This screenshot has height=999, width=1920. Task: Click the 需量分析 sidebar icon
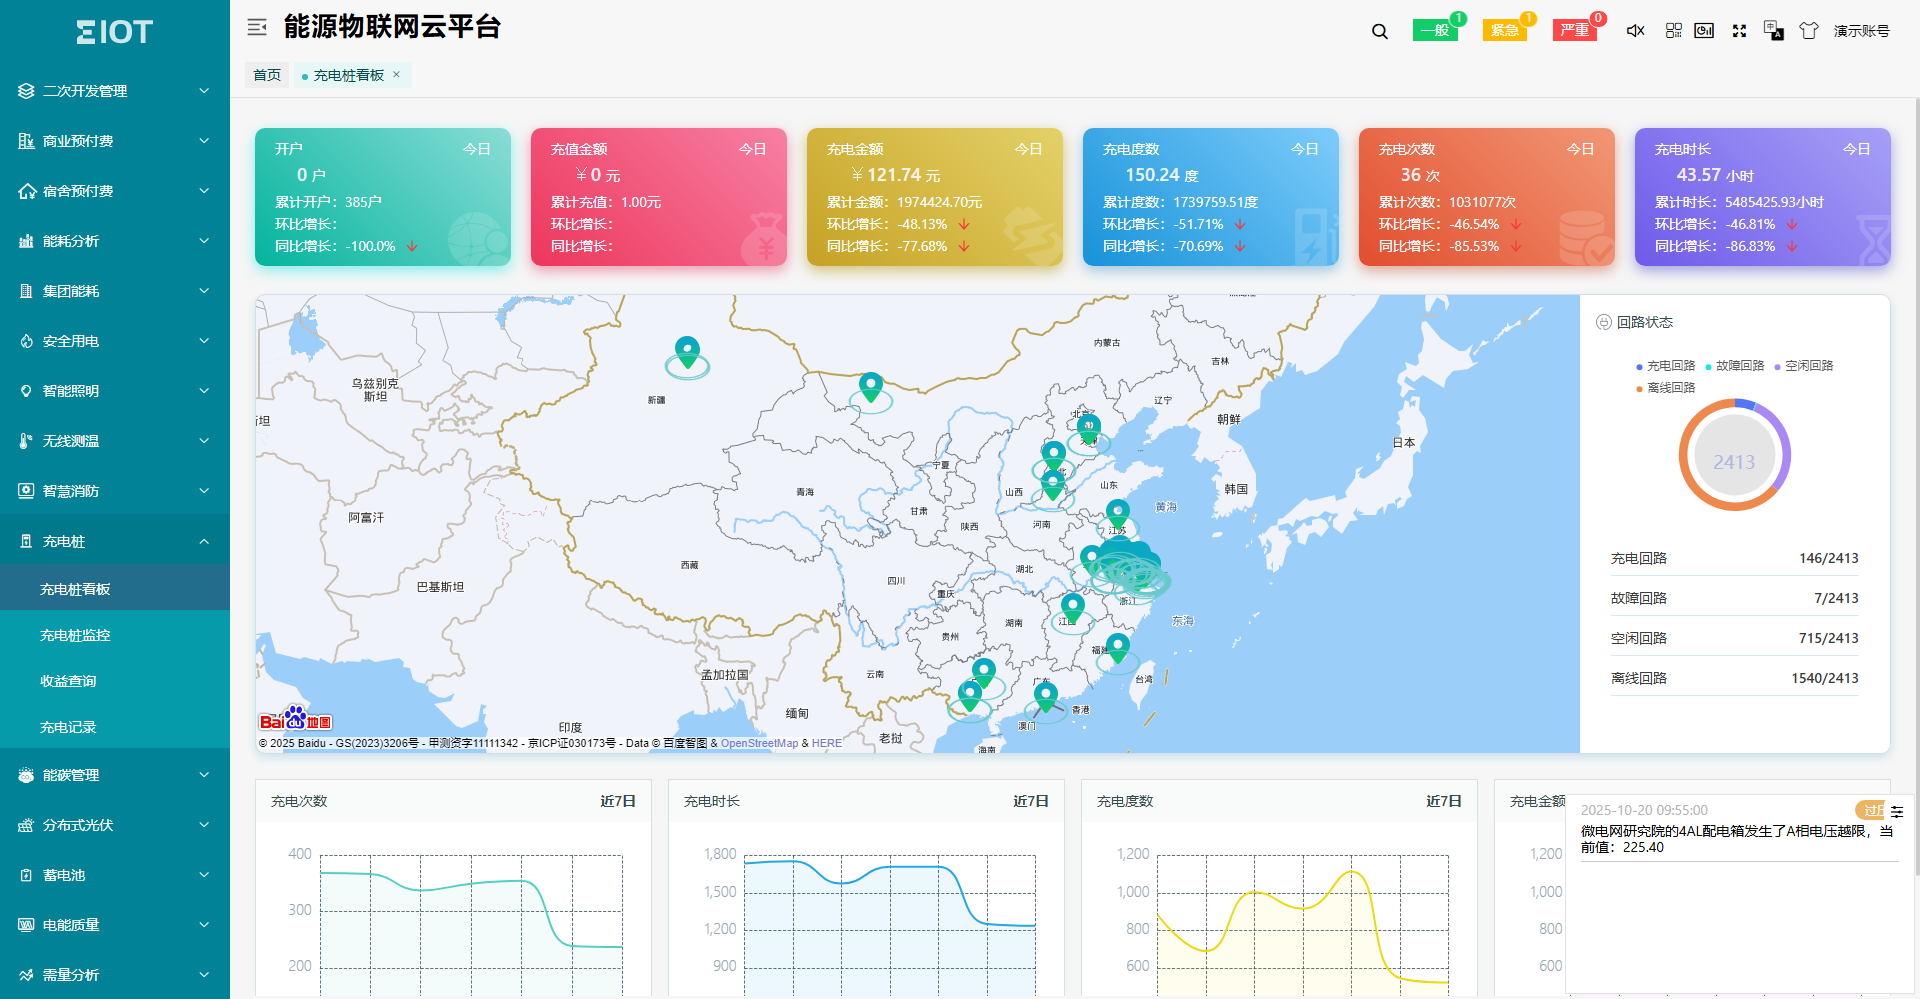point(26,975)
